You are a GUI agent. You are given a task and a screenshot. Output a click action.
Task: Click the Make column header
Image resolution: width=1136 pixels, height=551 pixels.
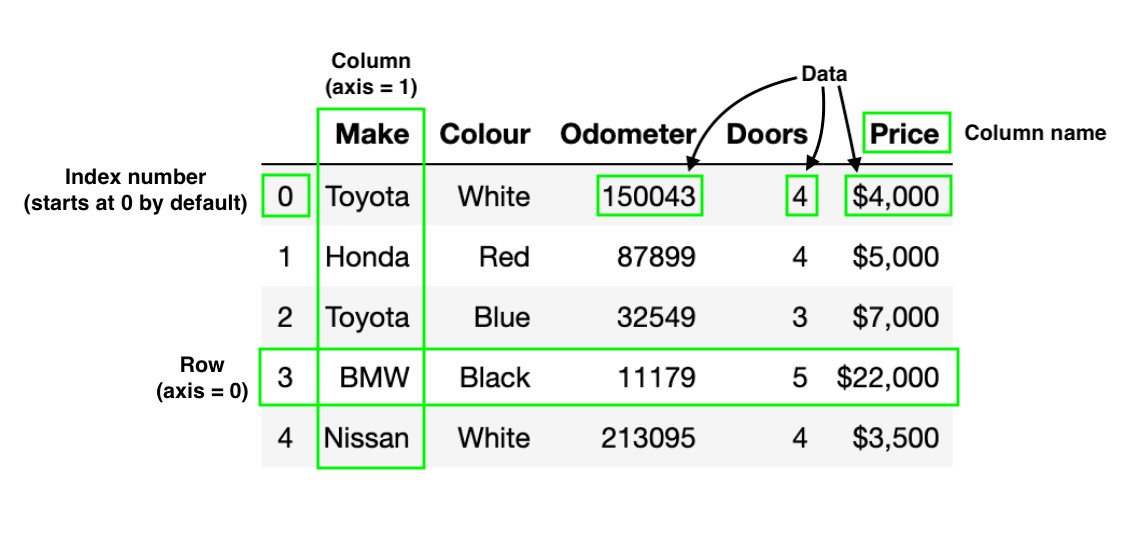point(372,134)
